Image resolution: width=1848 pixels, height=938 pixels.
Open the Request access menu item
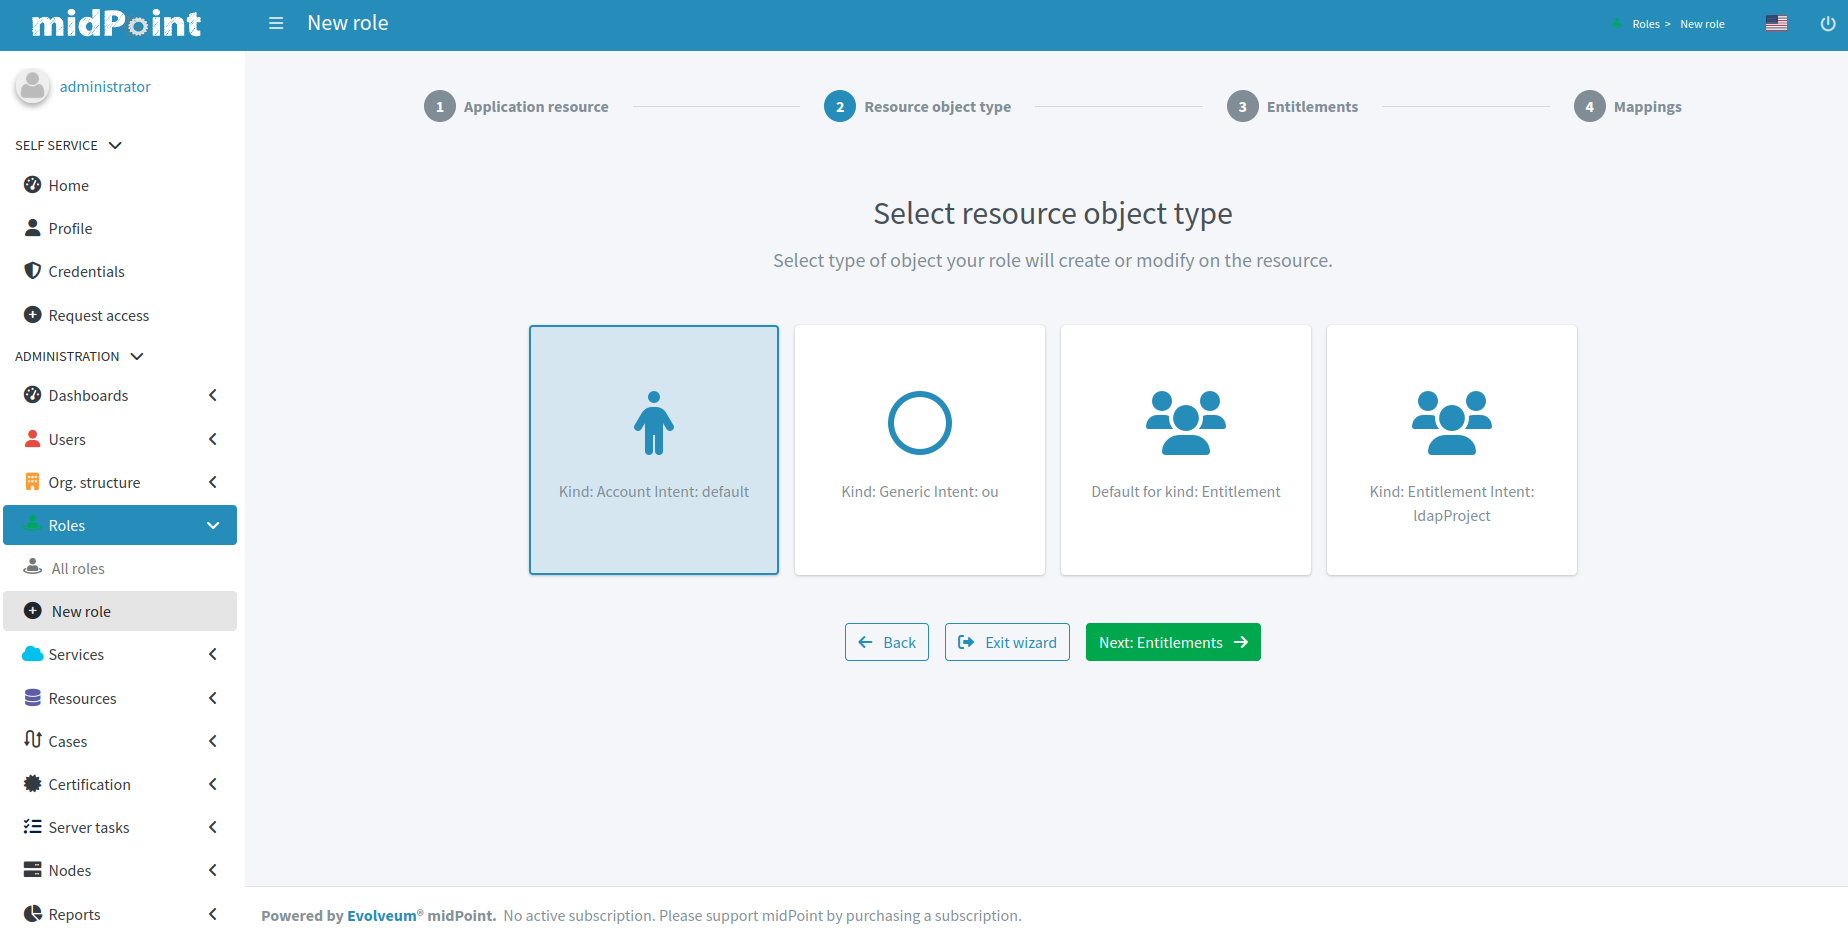tap(98, 315)
